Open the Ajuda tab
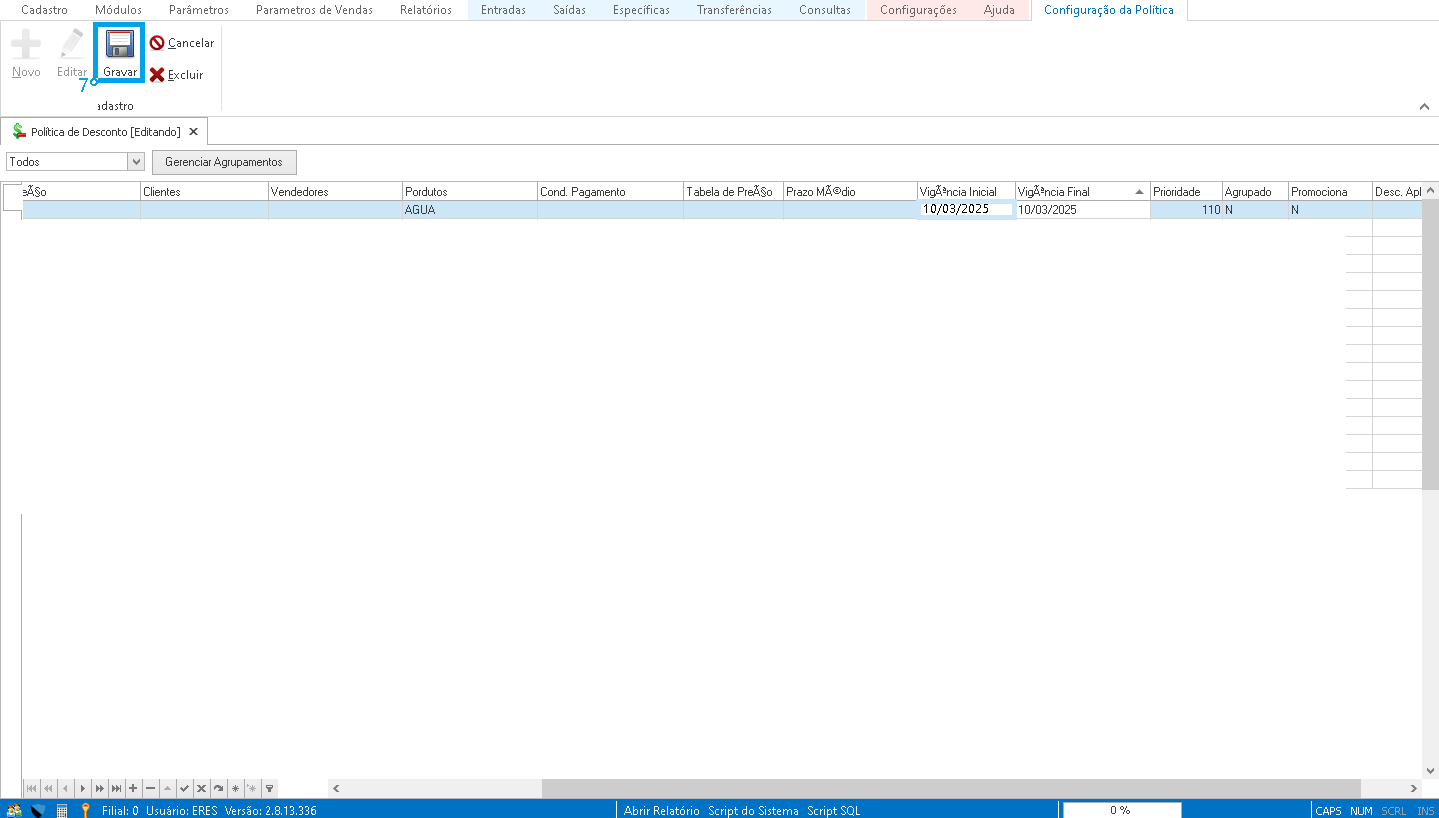1439x818 pixels. [x=999, y=10]
